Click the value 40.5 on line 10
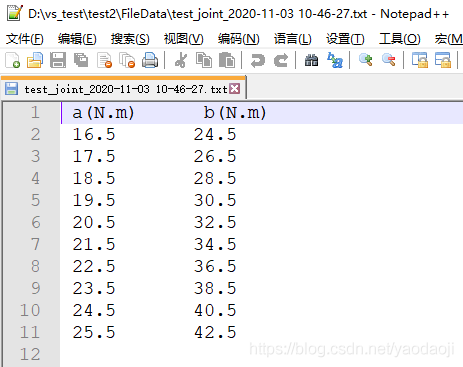The height and width of the screenshot is (367, 463). (x=215, y=311)
